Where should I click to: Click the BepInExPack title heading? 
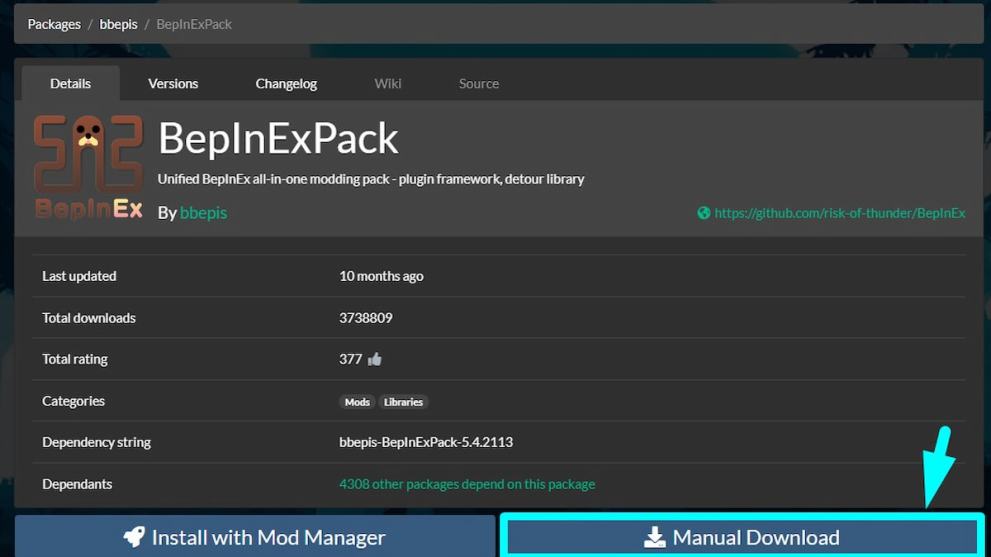[278, 138]
